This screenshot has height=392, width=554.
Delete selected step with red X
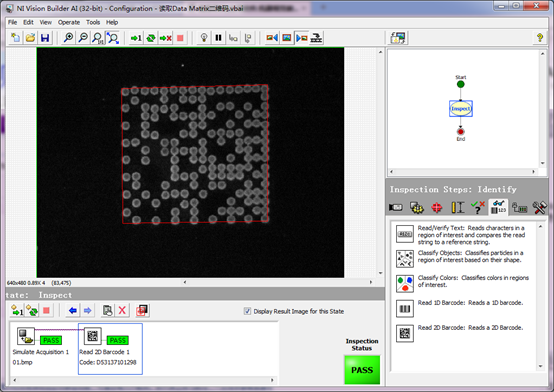(x=122, y=311)
